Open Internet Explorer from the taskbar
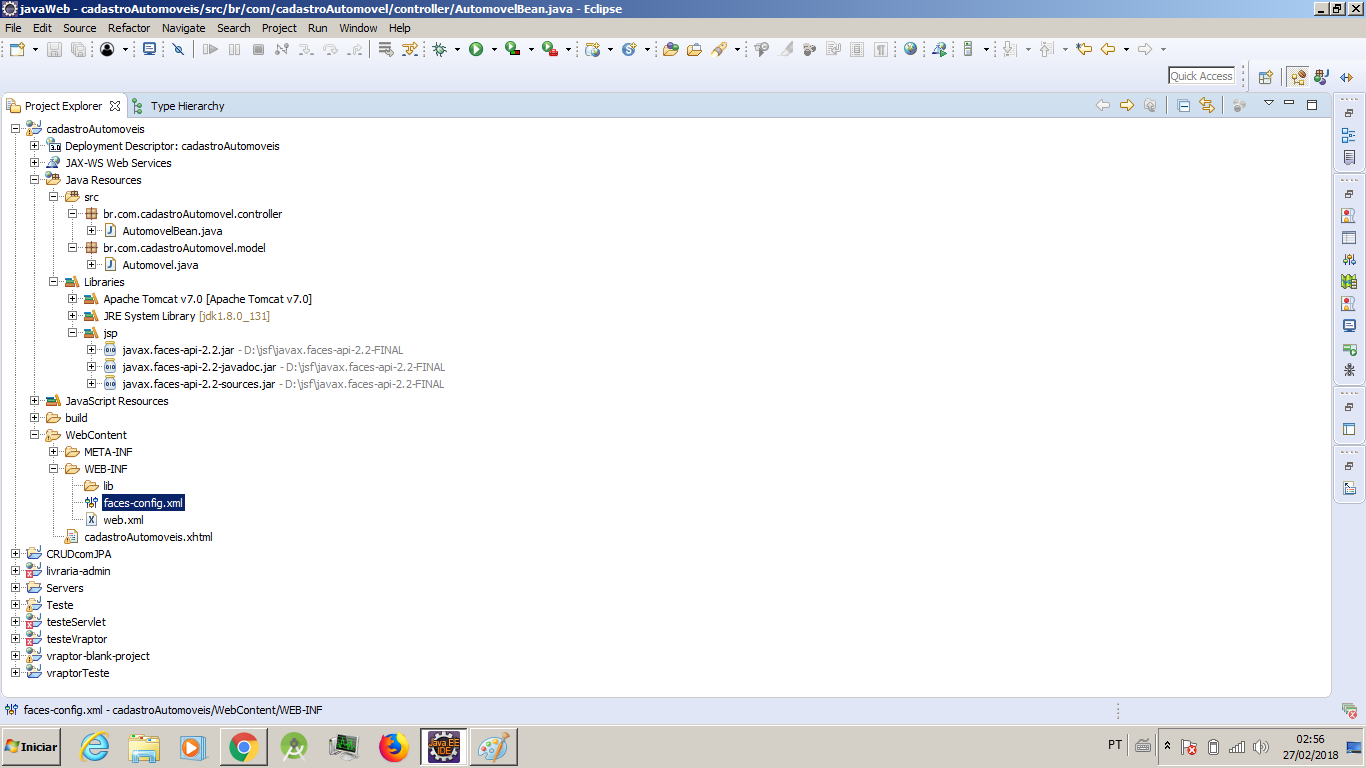1366x768 pixels. [x=94, y=747]
